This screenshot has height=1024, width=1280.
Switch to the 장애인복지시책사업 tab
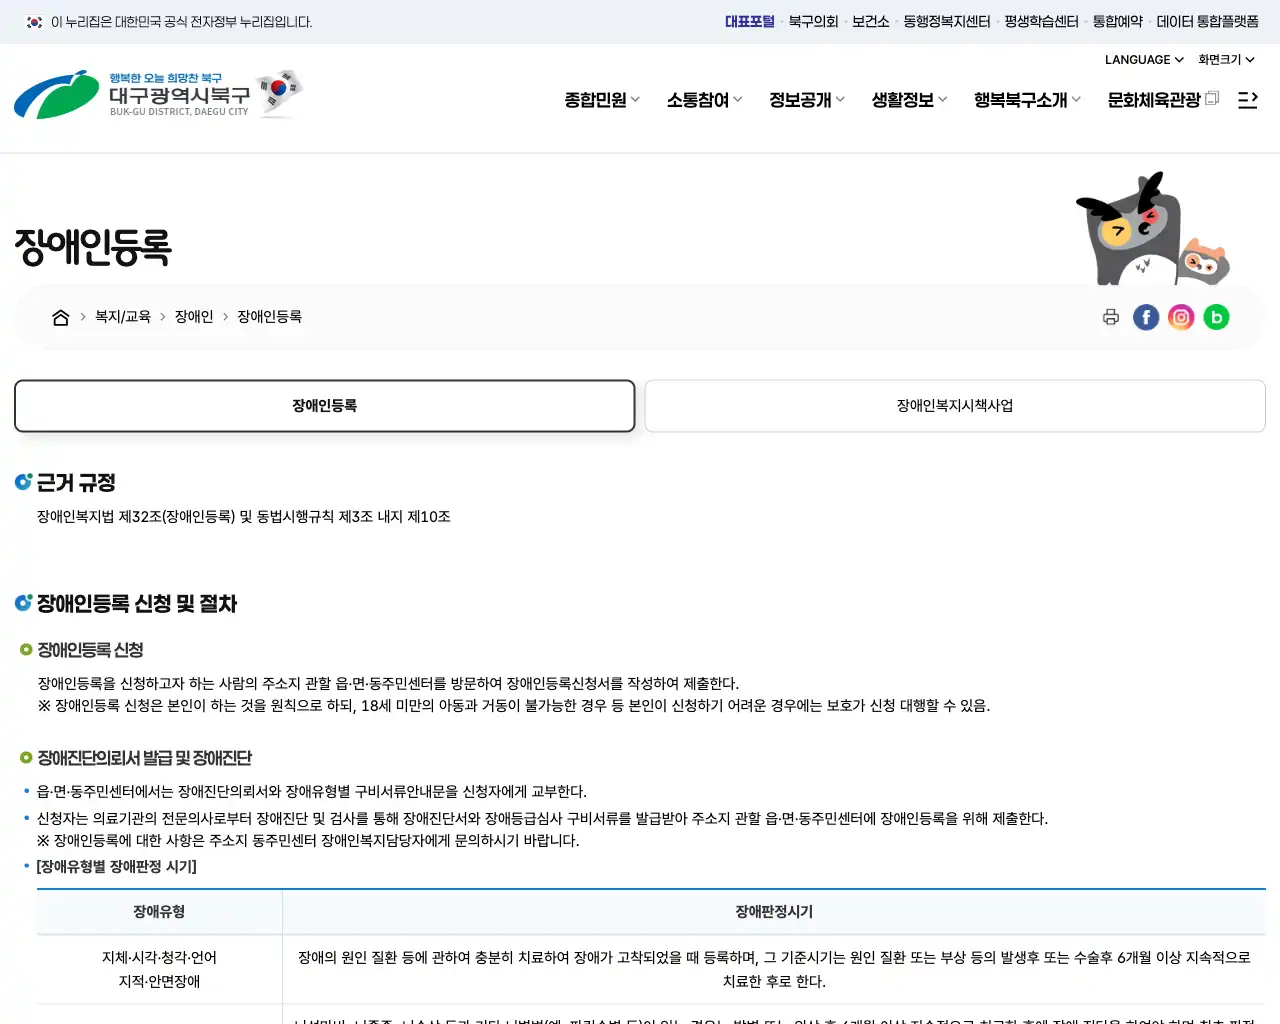[x=955, y=406]
